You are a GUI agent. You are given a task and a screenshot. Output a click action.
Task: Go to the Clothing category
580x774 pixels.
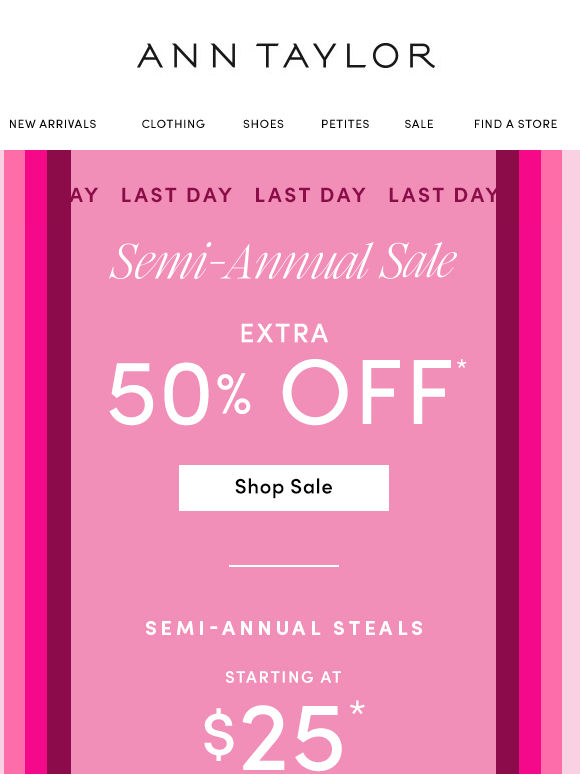(173, 124)
